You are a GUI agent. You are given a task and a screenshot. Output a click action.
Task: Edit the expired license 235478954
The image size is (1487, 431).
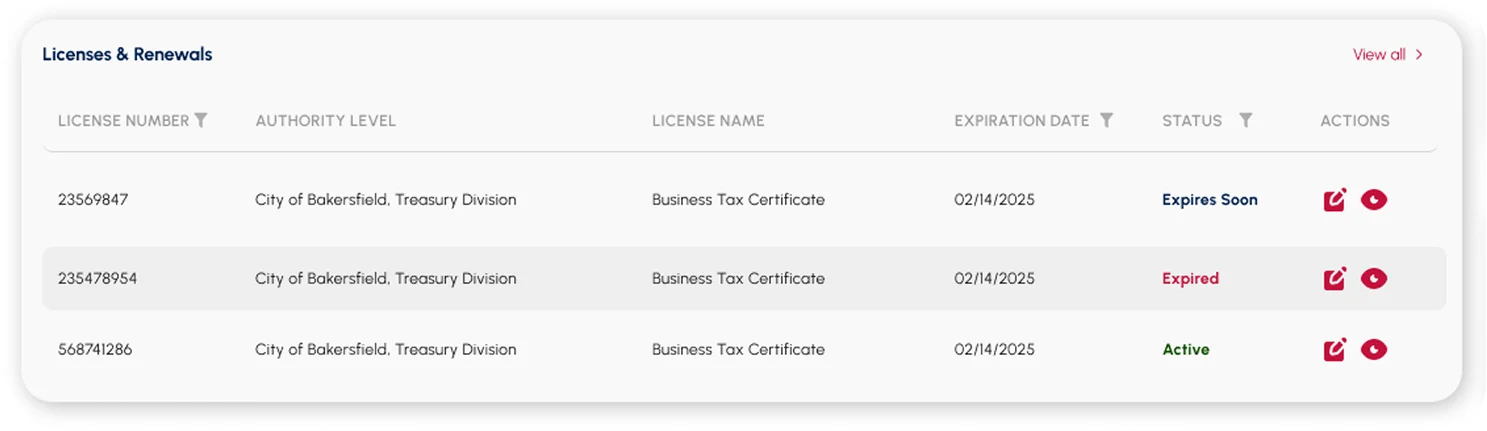[1334, 279]
